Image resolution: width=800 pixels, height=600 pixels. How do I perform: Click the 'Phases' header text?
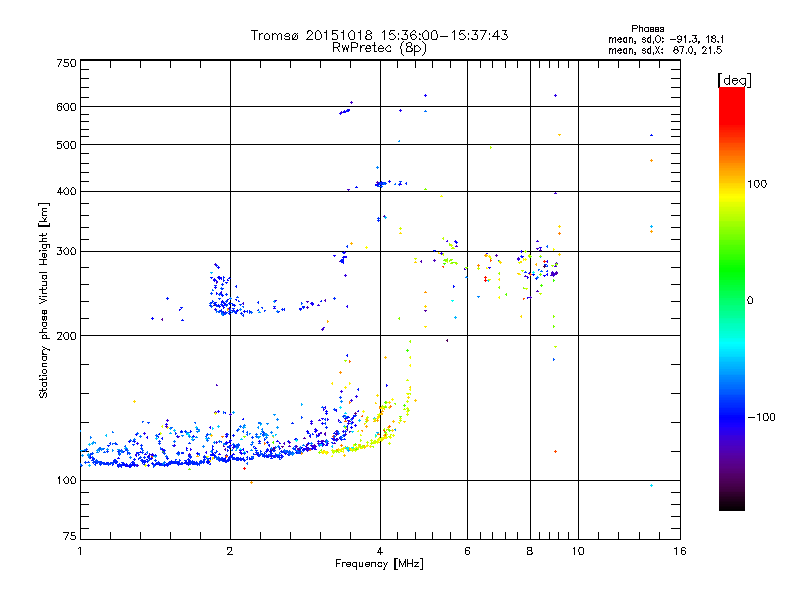tap(647, 29)
